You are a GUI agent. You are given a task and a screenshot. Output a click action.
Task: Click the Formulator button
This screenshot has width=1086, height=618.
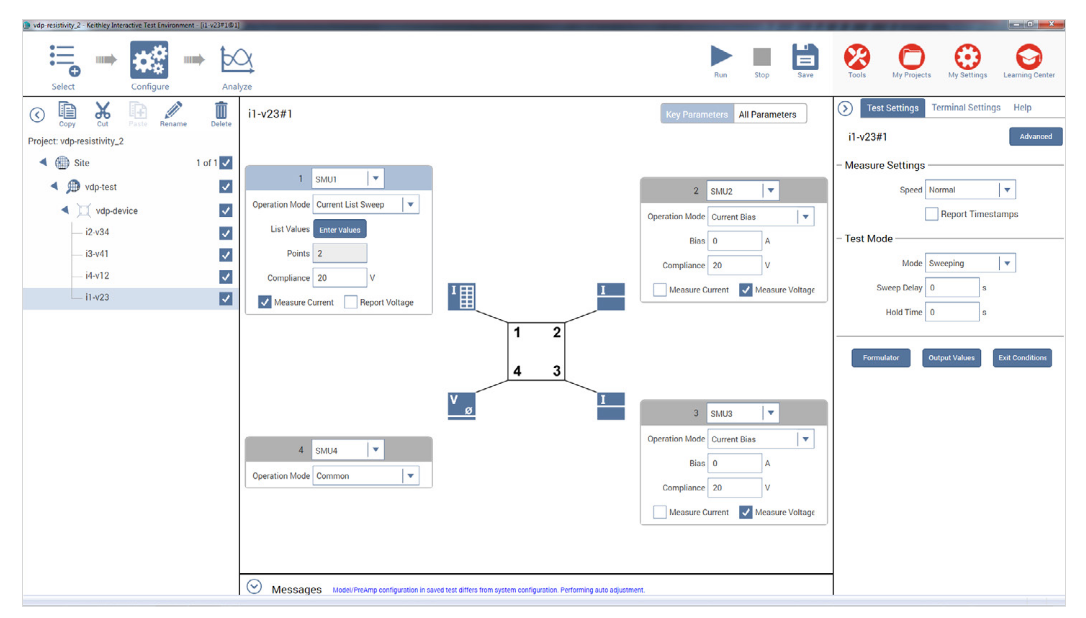881,358
